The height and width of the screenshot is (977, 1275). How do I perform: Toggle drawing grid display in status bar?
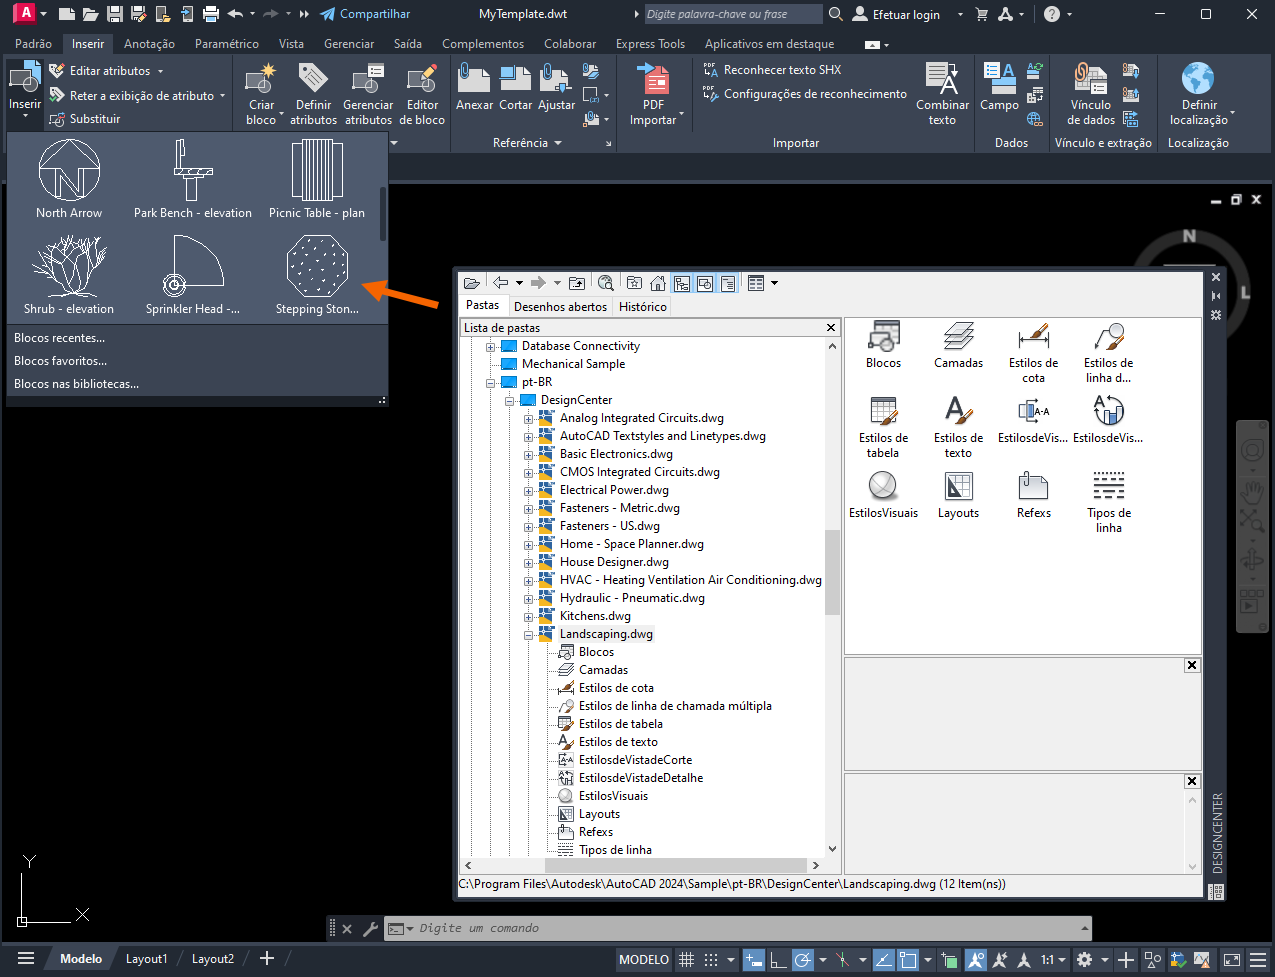(687, 959)
